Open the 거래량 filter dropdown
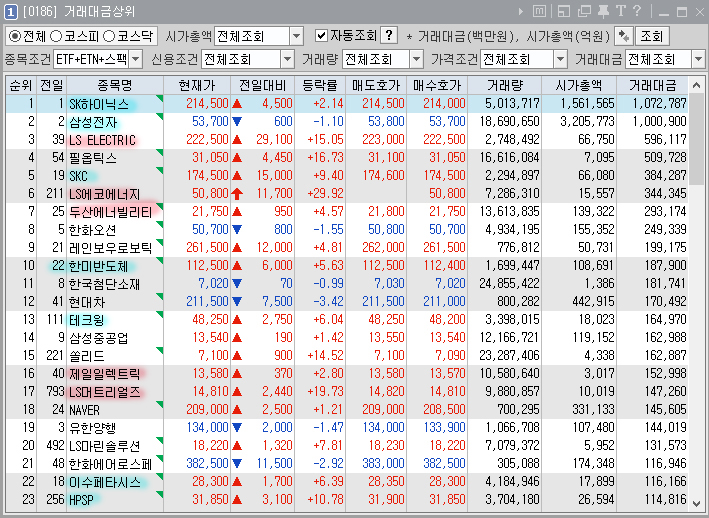This screenshot has width=709, height=518. (x=416, y=59)
